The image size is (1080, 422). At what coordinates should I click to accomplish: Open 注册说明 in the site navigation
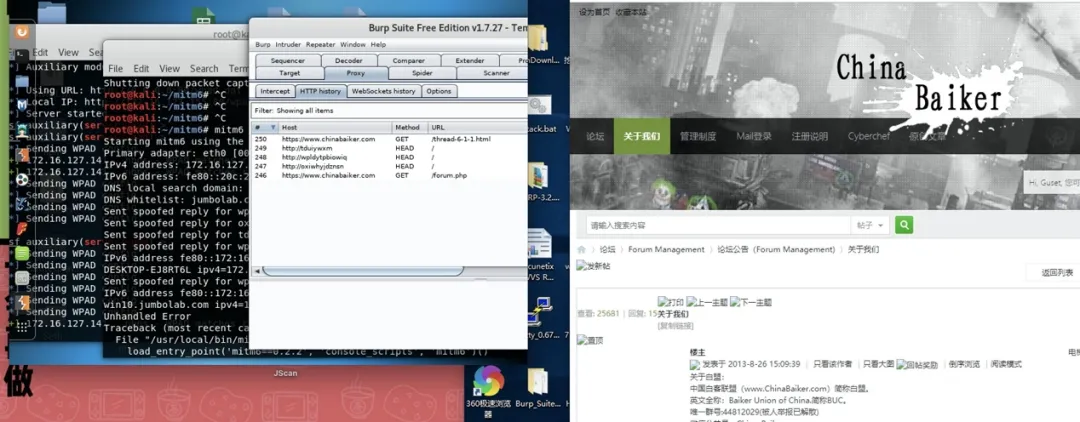[x=809, y=136]
